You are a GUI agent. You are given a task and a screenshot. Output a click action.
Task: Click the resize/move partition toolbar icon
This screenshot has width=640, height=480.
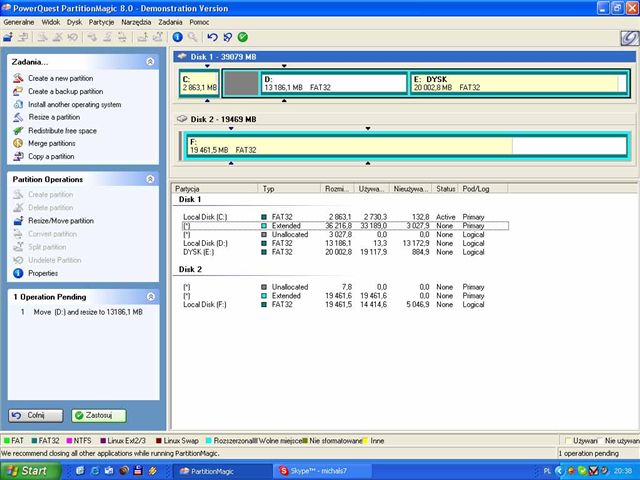point(8,38)
